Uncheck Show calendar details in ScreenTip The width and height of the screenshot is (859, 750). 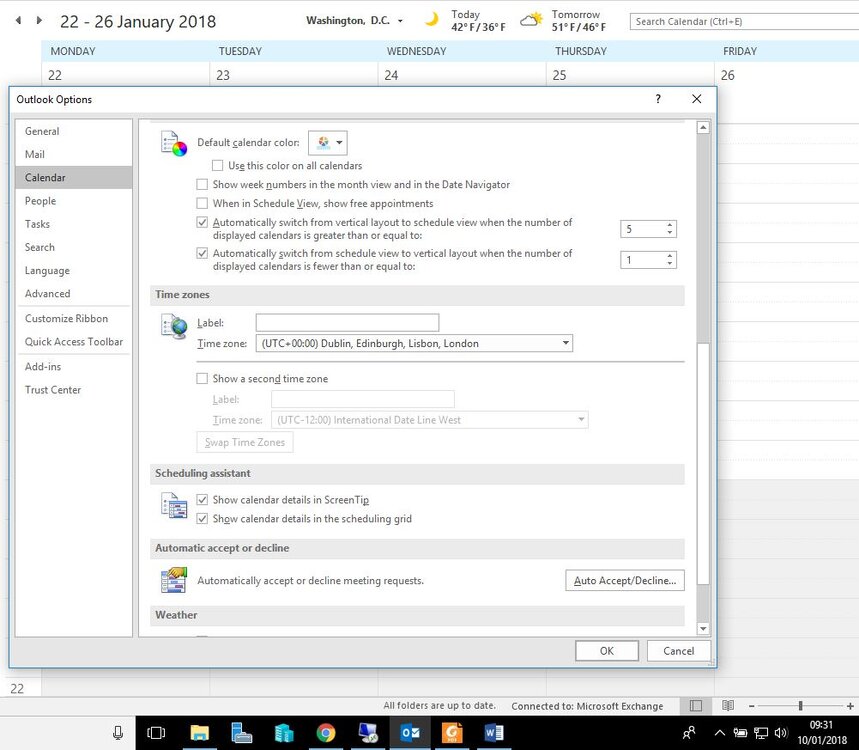pos(202,500)
